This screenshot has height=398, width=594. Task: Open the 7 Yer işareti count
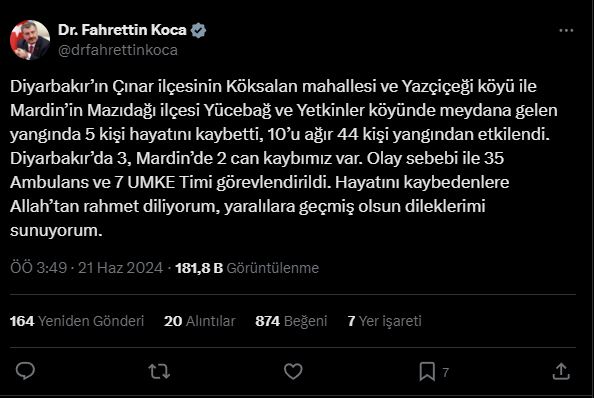click(384, 321)
